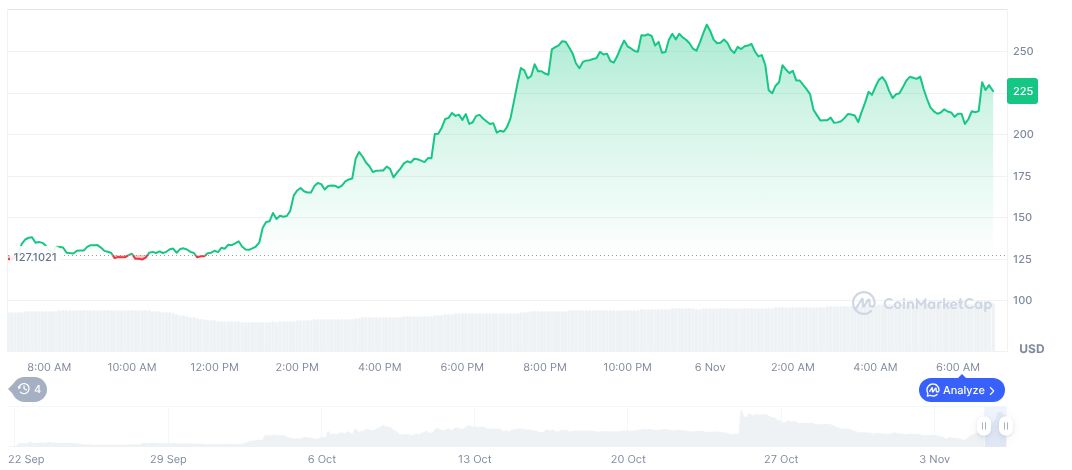This screenshot has height=470, width=1072.
Task: Click the USD currency label
Action: (x=1031, y=349)
